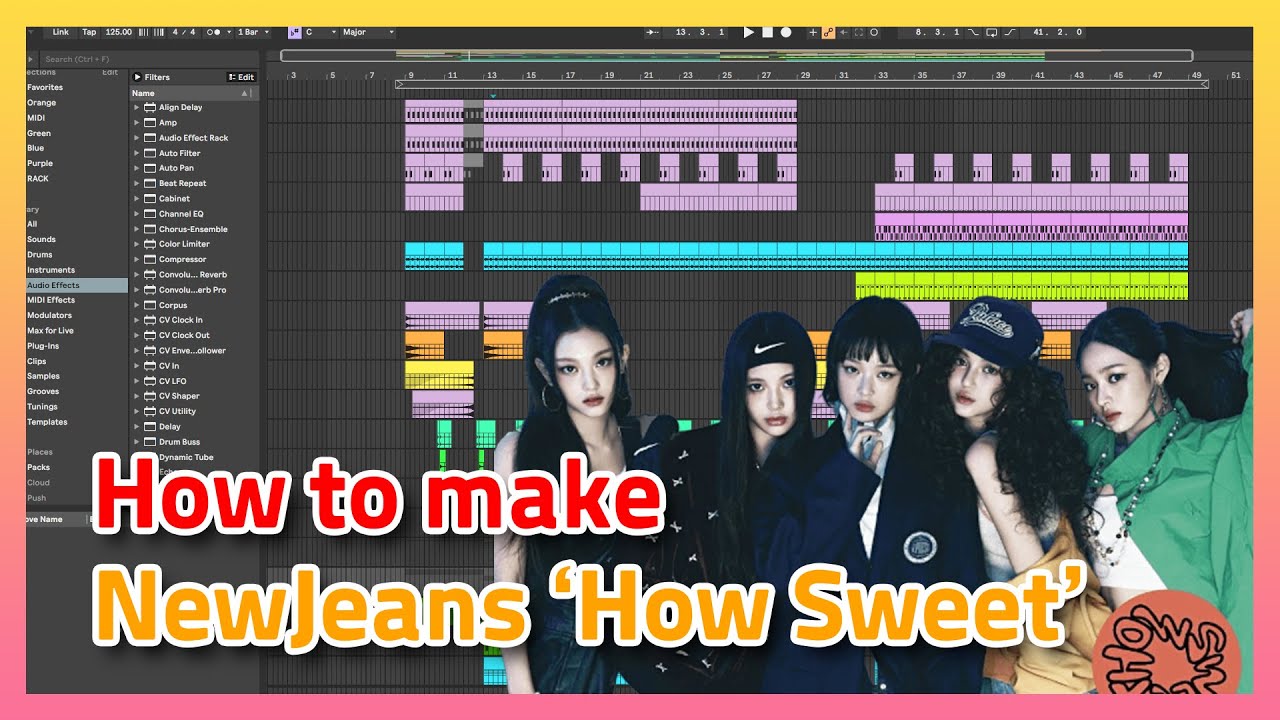Screen dimensions: 1280x720
Task: Expand the Audio Effect Rack presets
Action: click(x=137, y=138)
